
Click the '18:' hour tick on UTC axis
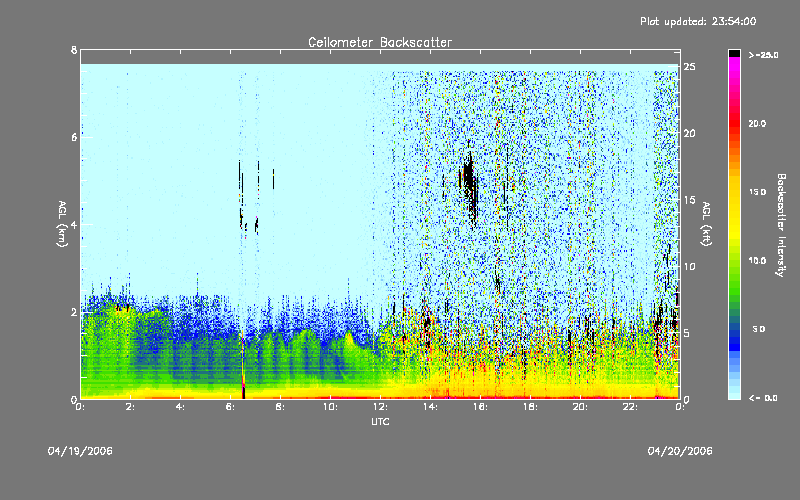click(x=530, y=407)
